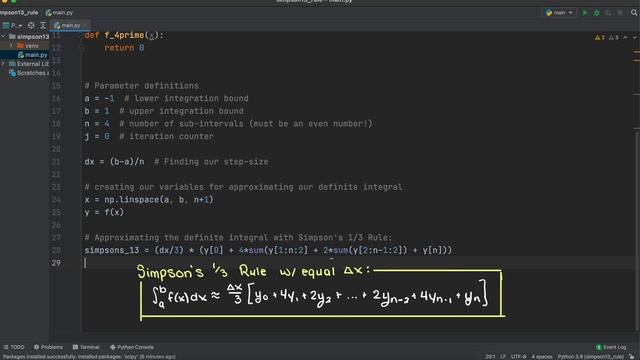Click line 29 in the editor gutter

click(x=56, y=263)
